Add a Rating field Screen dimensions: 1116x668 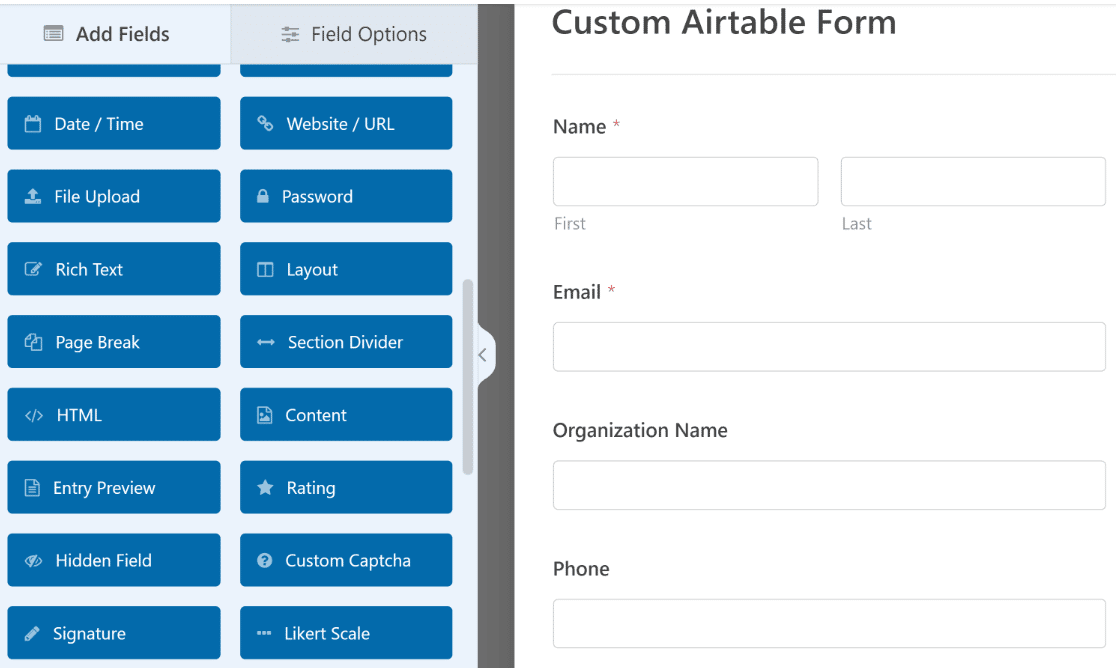(x=346, y=487)
